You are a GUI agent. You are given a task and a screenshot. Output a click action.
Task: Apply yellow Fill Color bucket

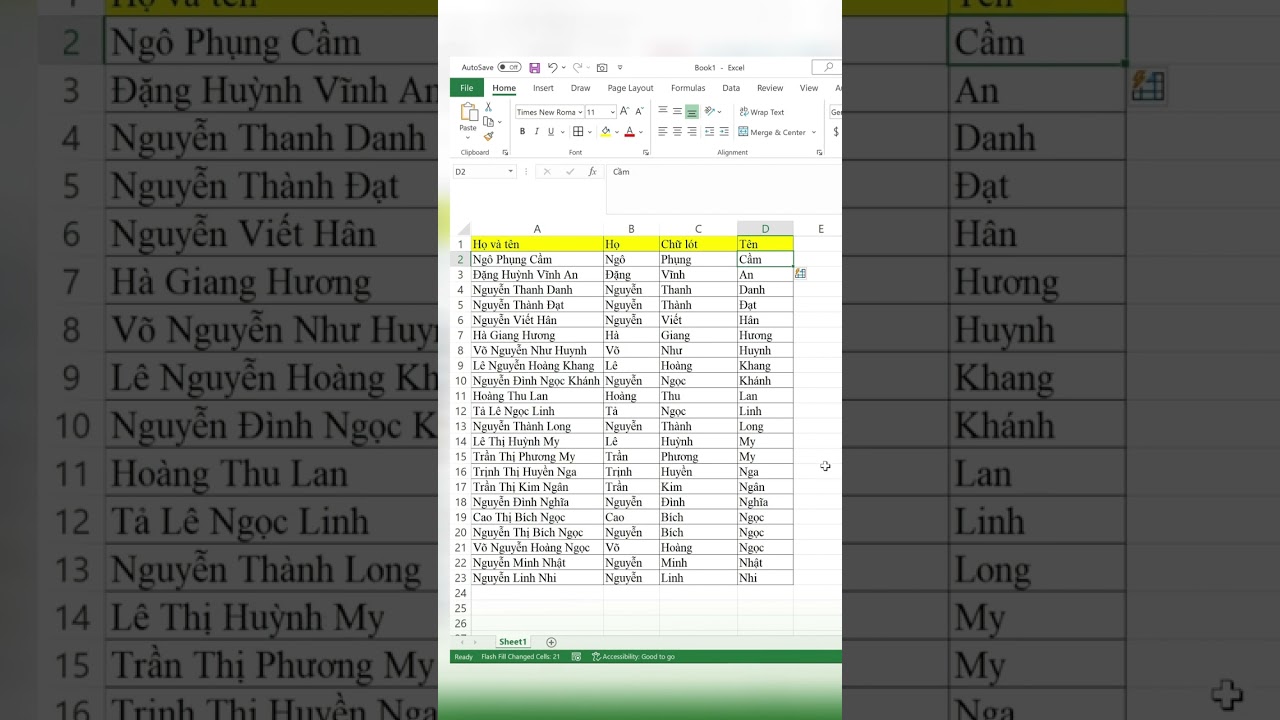(606, 132)
